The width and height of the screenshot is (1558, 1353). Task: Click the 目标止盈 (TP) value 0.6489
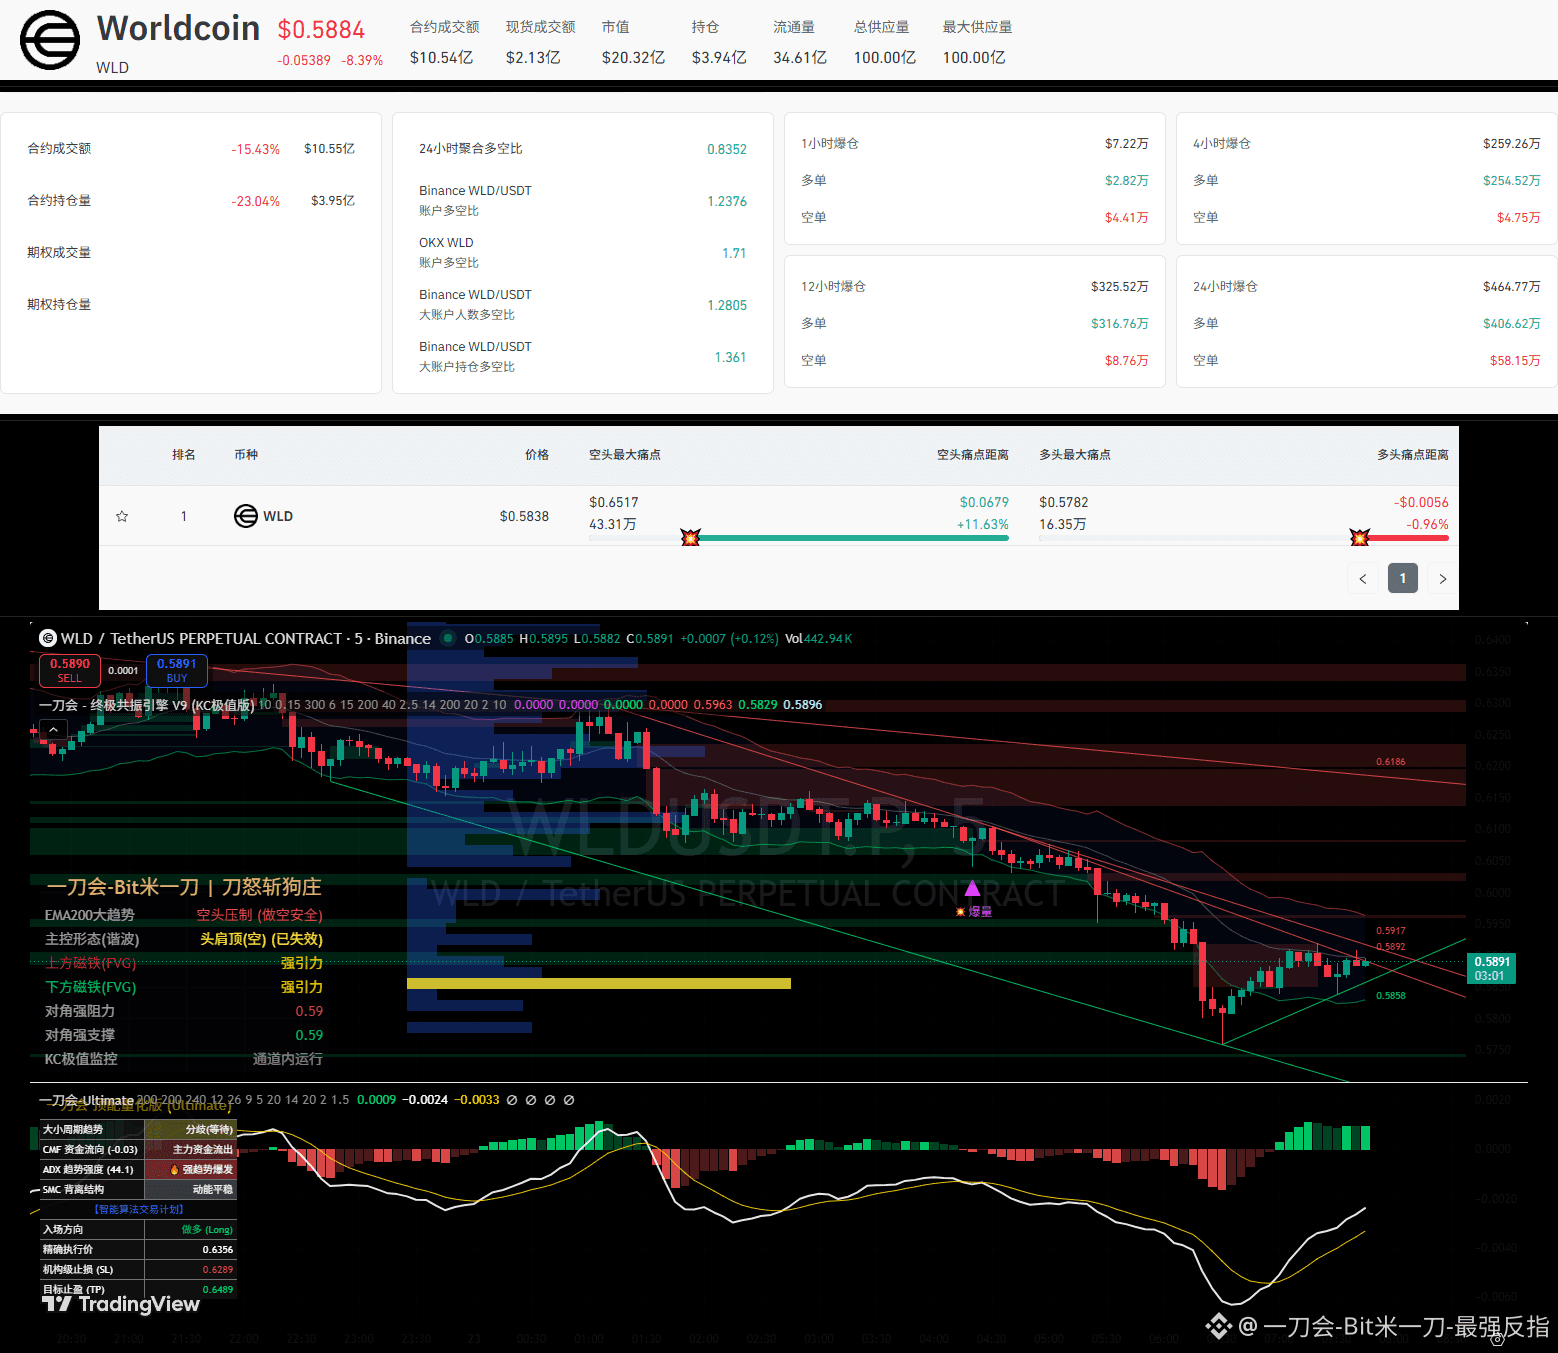[218, 1290]
